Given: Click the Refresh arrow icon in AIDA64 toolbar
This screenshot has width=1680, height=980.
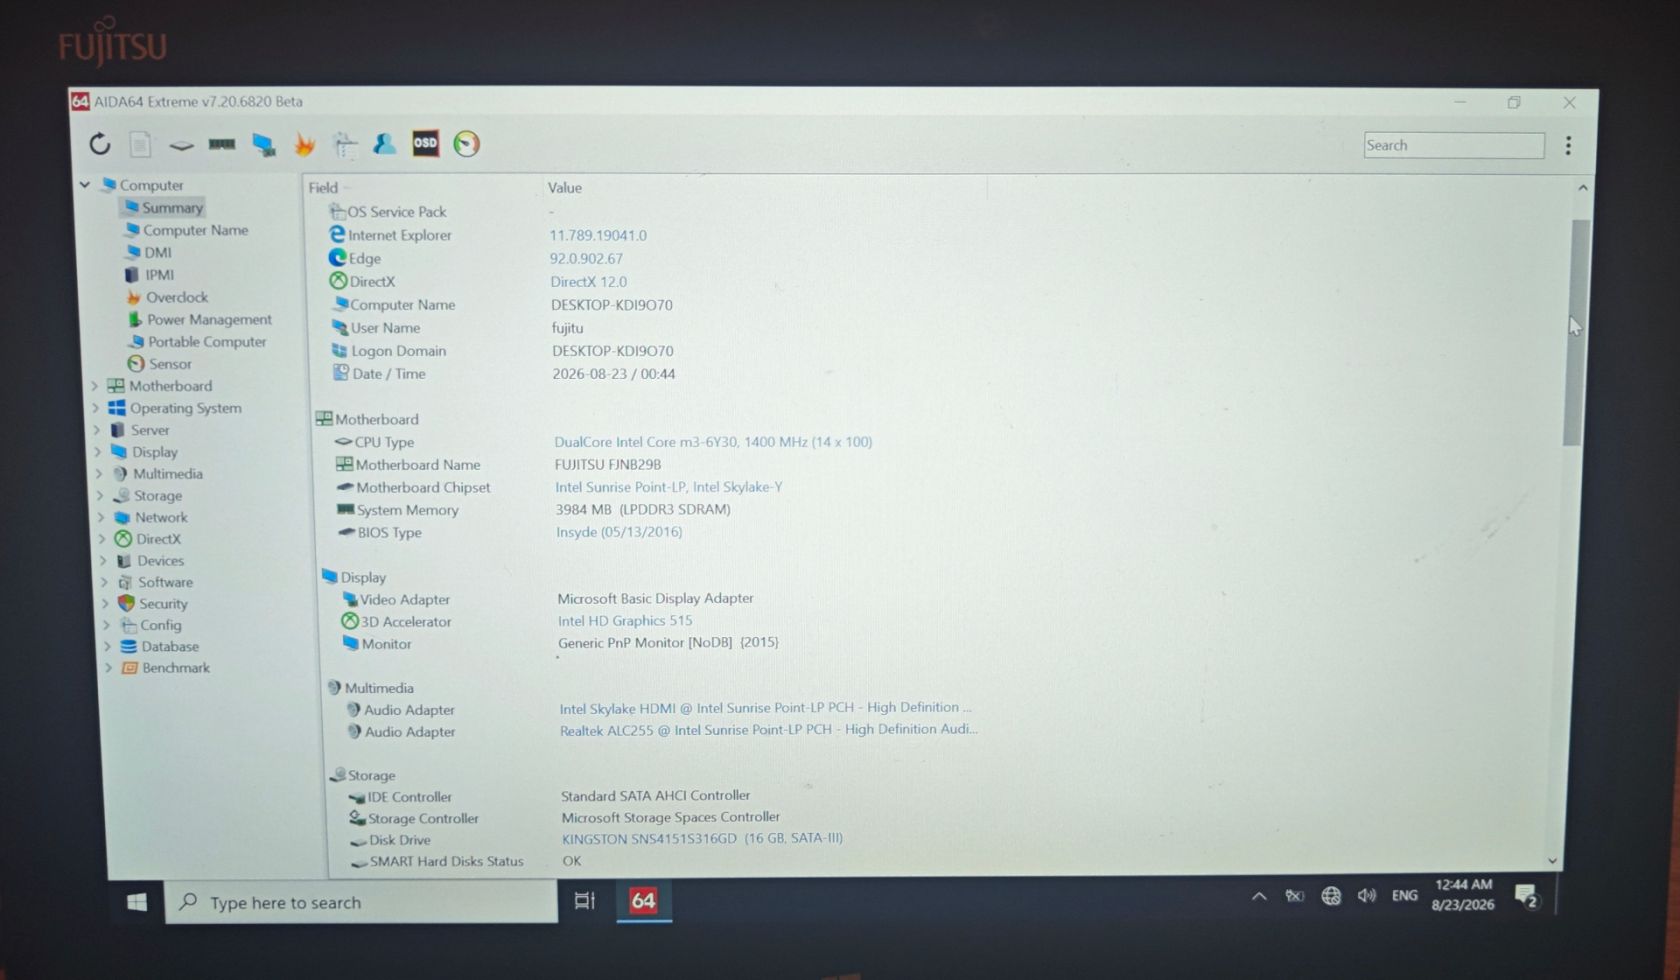Looking at the screenshot, I should pyautogui.click(x=99, y=144).
